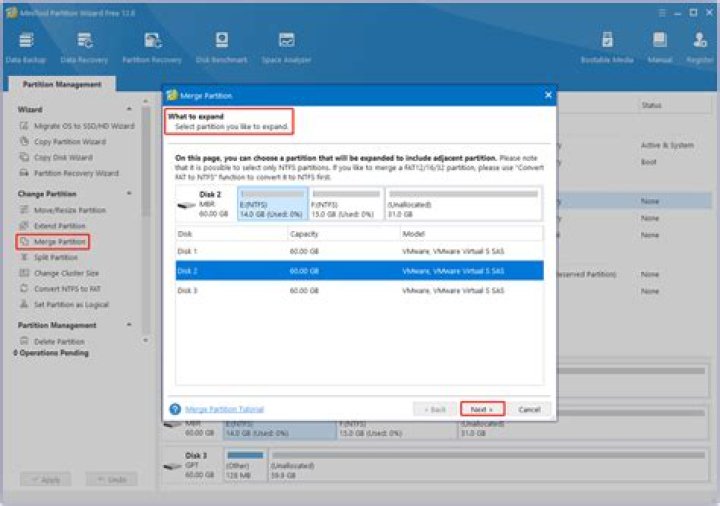The width and height of the screenshot is (720, 506).
Task: Open Disk Benchmark
Action: pos(221,48)
